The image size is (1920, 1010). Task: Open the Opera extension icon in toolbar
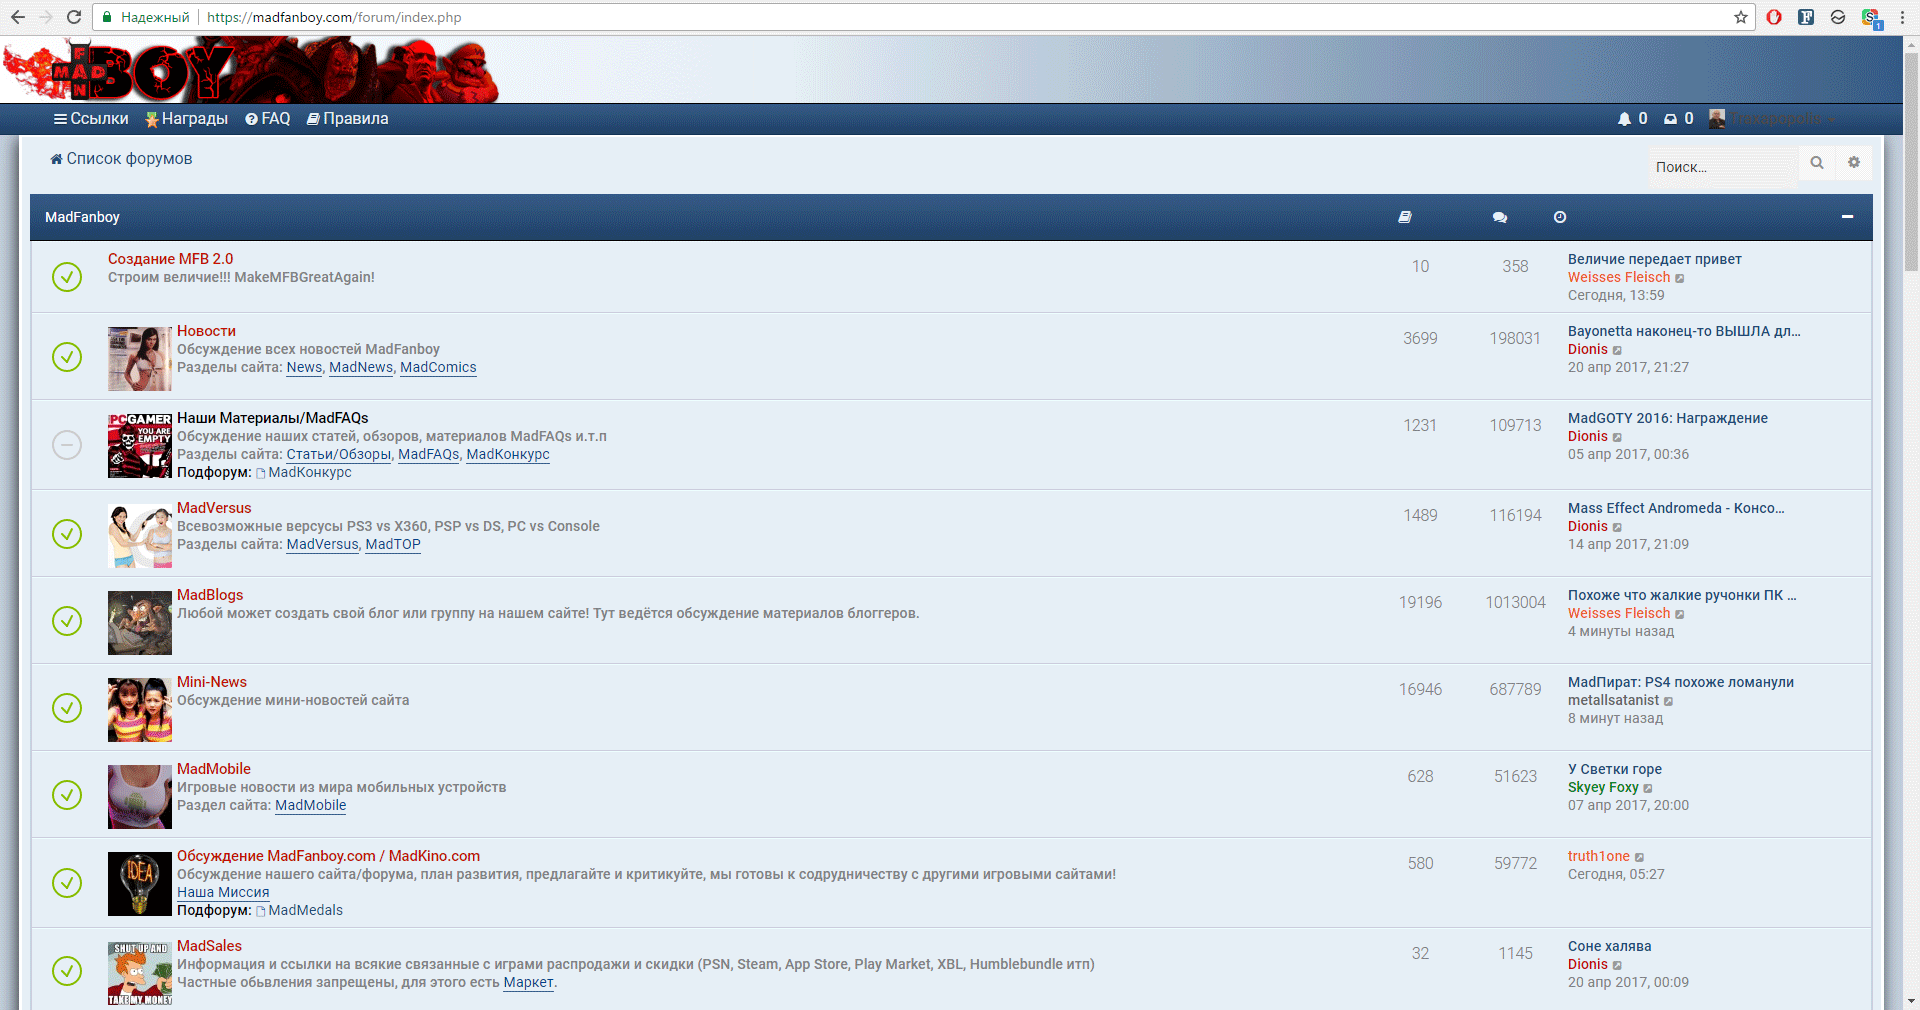pyautogui.click(x=1774, y=17)
